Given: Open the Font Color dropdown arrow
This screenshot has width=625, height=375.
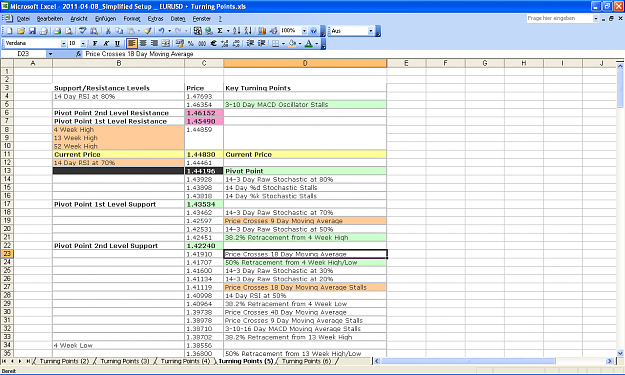Looking at the screenshot, I should click(x=316, y=43).
